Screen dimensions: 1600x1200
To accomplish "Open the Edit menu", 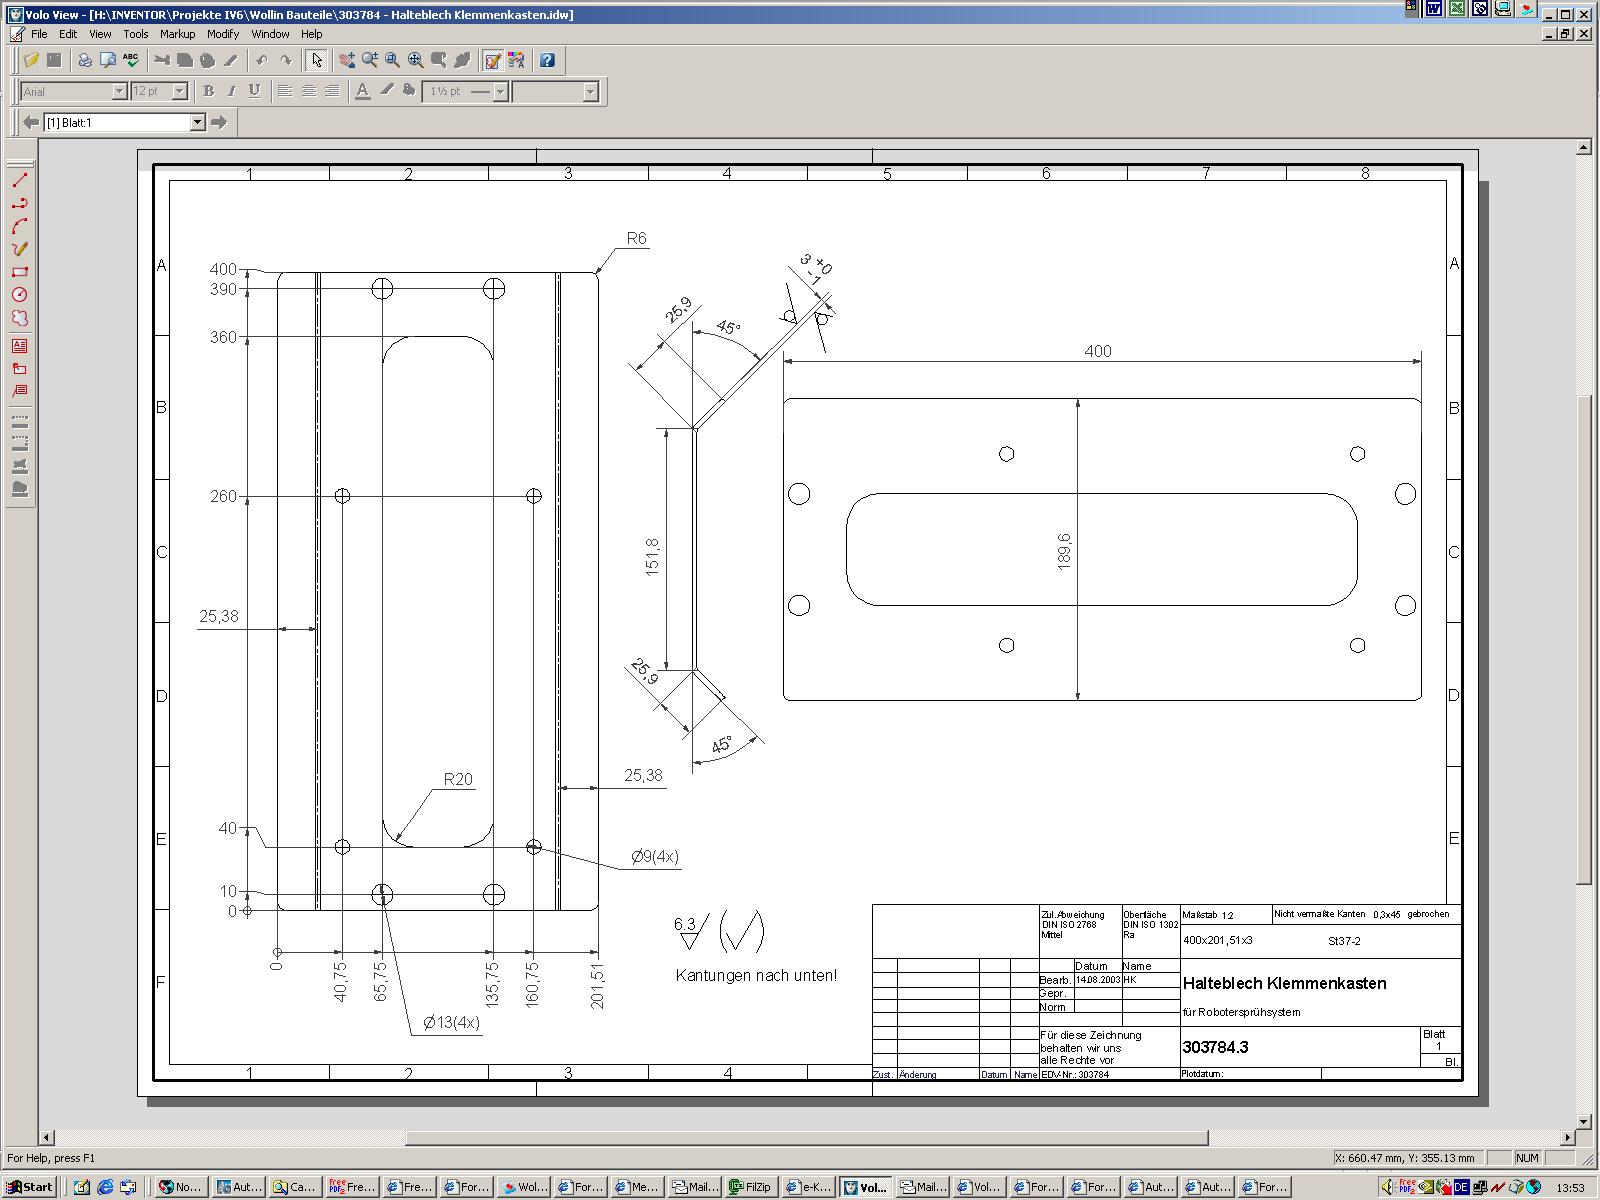I will coord(68,34).
